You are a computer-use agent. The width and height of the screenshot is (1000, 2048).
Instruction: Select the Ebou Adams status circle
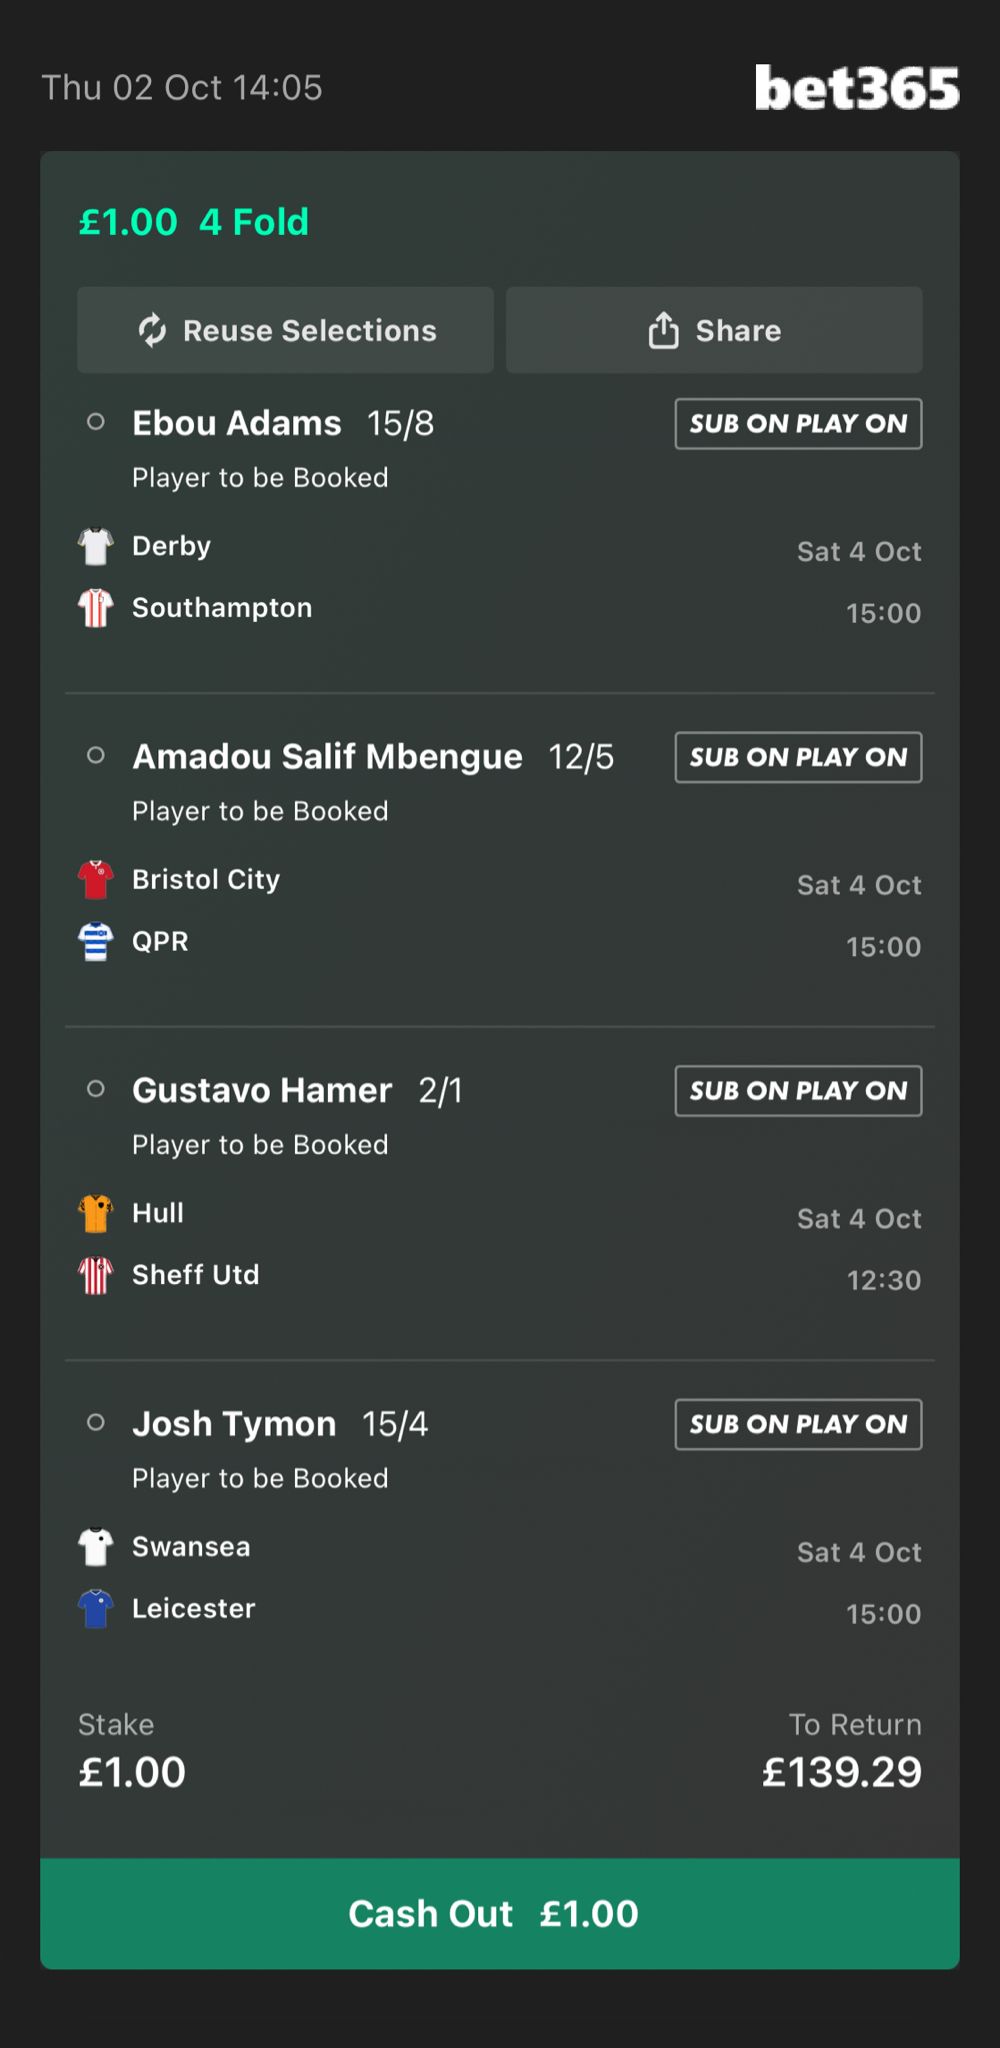(96, 422)
